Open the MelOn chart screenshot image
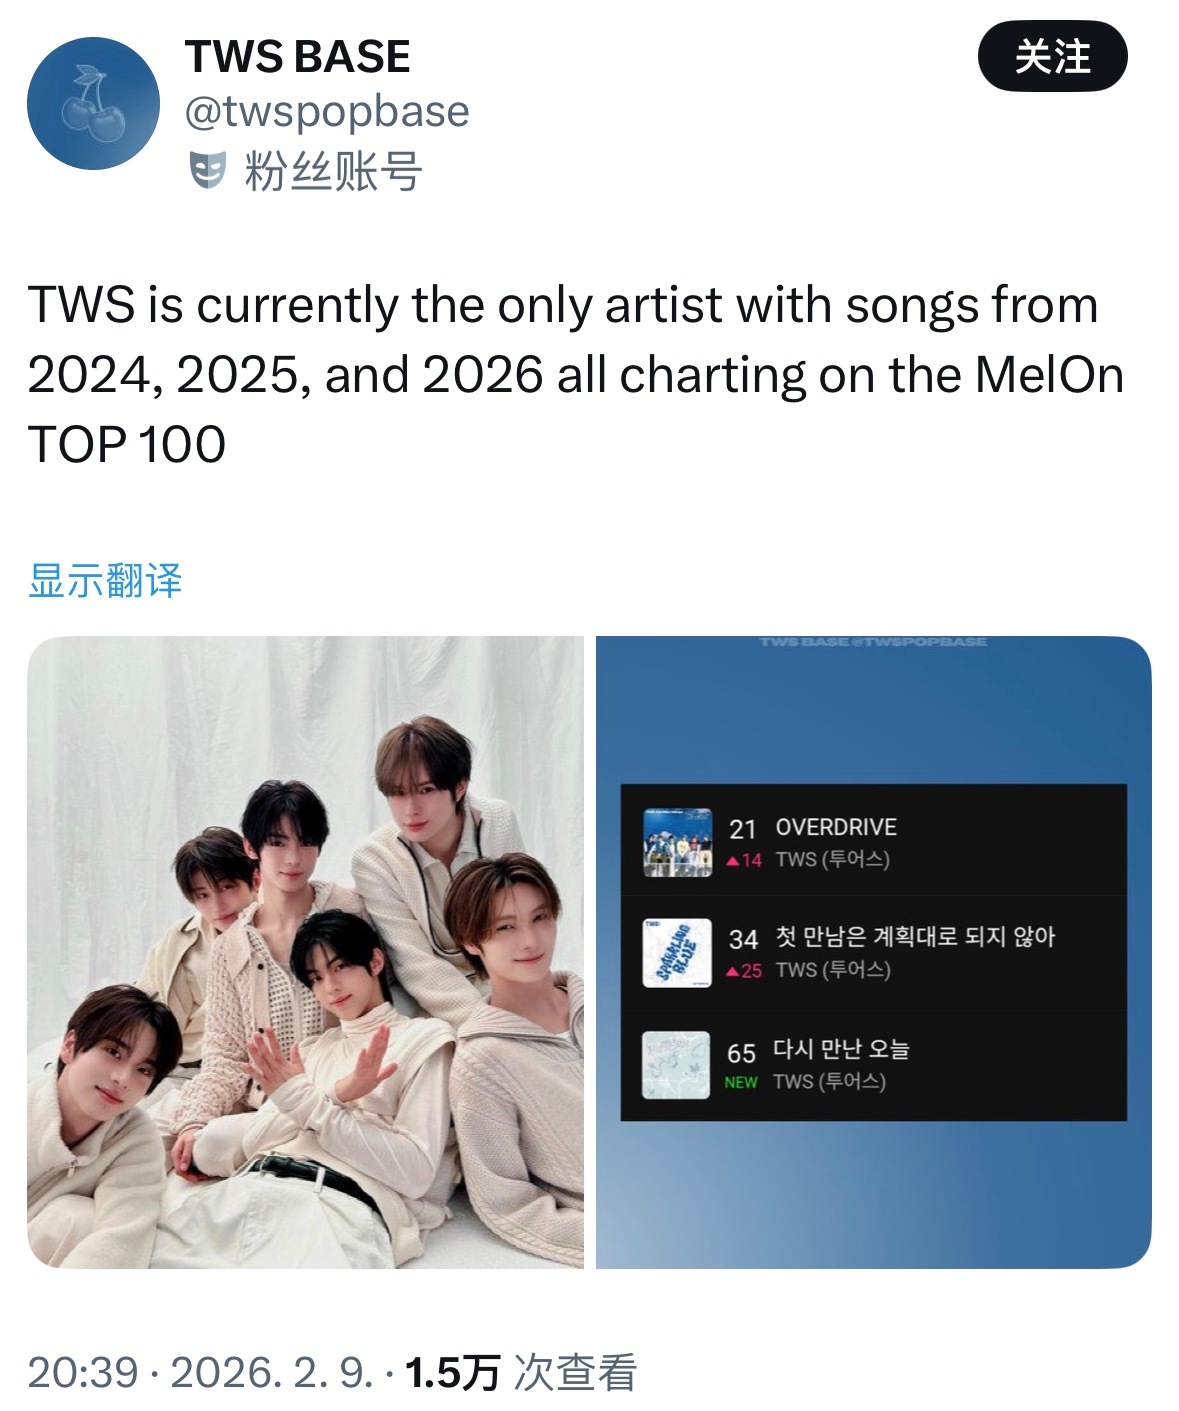 point(873,952)
